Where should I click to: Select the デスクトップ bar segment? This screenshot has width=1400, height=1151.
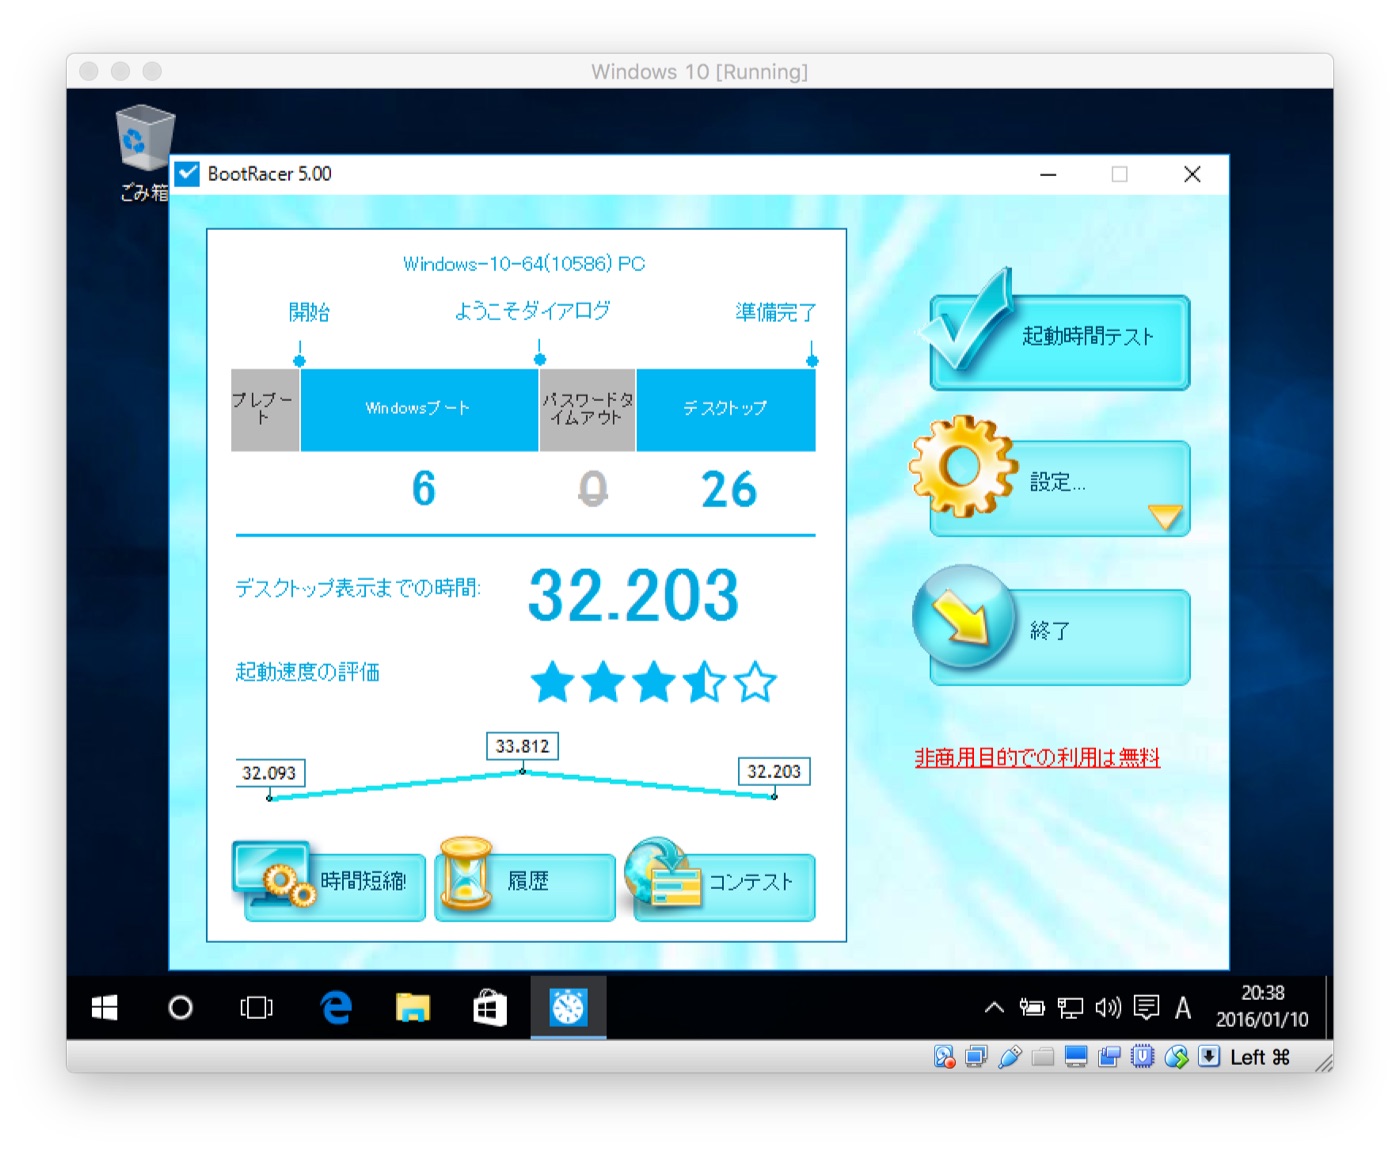click(726, 410)
